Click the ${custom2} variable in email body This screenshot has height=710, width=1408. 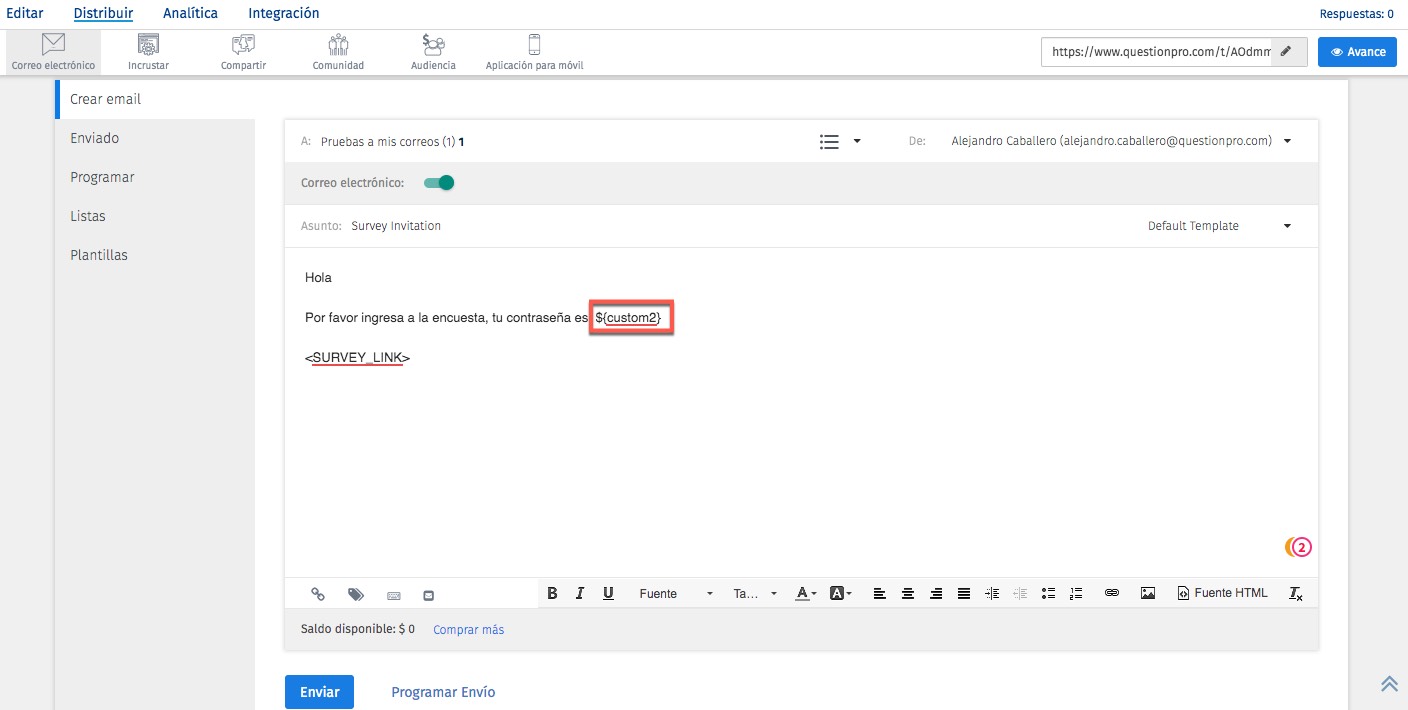[629, 318]
